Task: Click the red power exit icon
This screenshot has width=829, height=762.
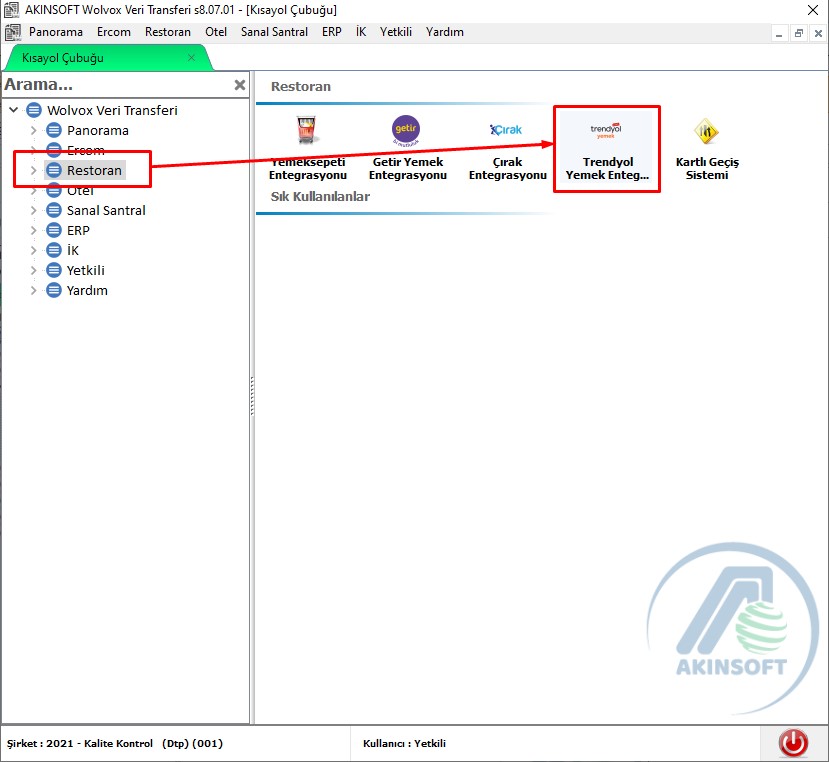Action: pos(793,742)
